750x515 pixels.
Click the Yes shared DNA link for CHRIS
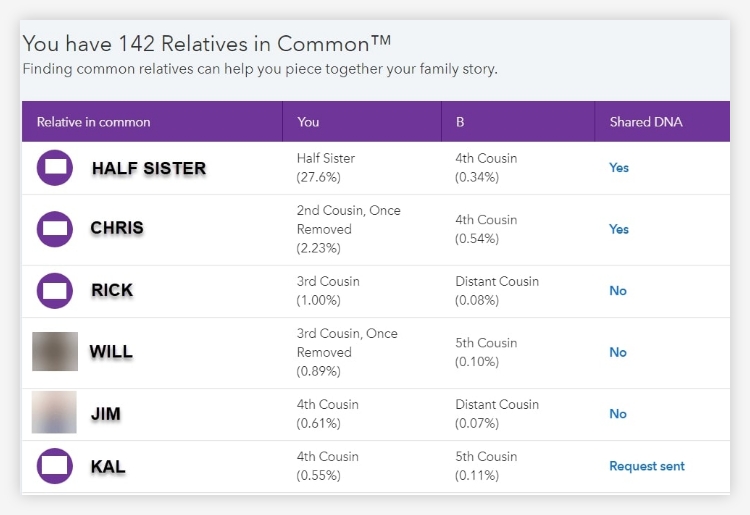(x=619, y=229)
